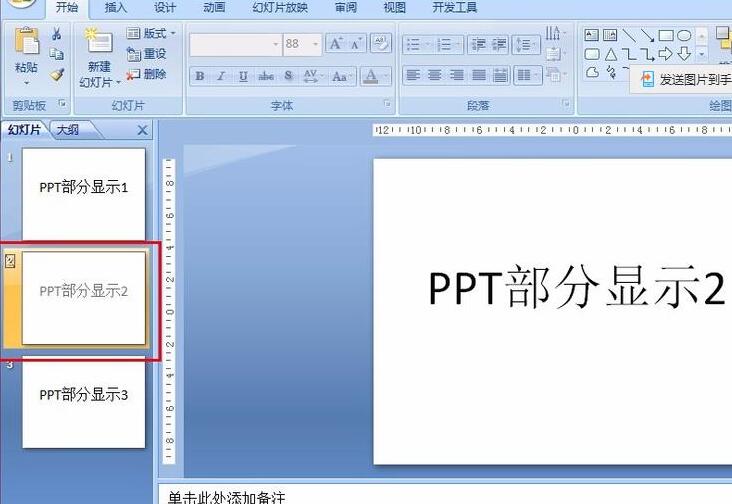Click the grow font size icon
This screenshot has width=732, height=504.
335,44
